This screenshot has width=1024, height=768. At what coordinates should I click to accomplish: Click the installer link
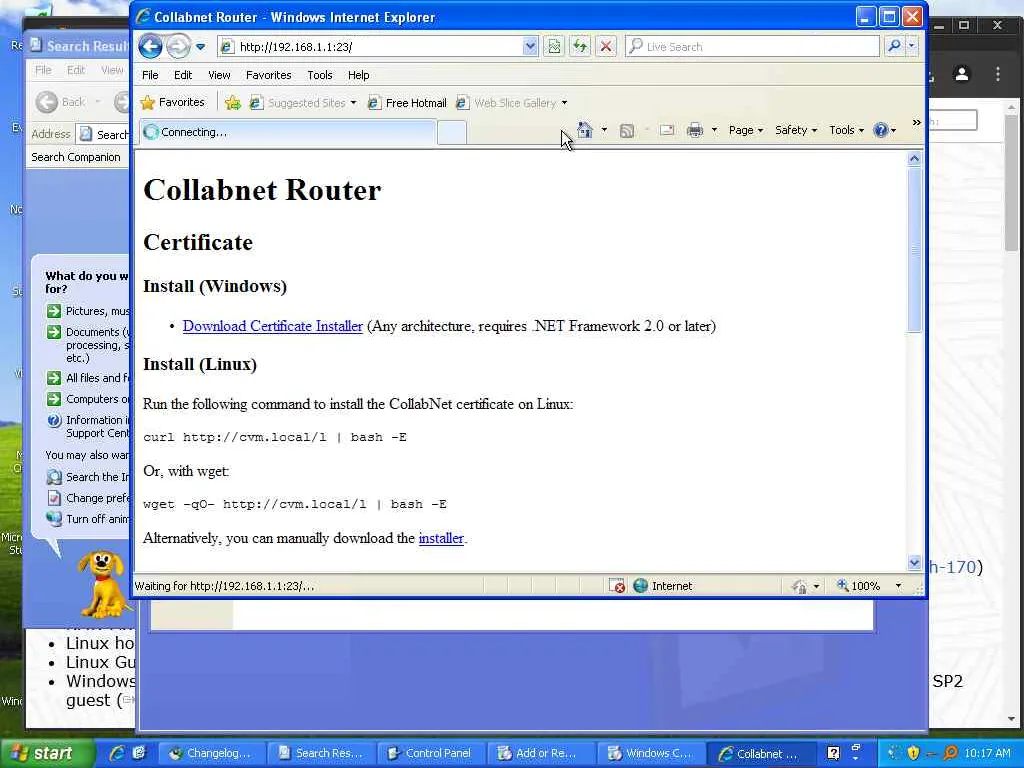[441, 538]
